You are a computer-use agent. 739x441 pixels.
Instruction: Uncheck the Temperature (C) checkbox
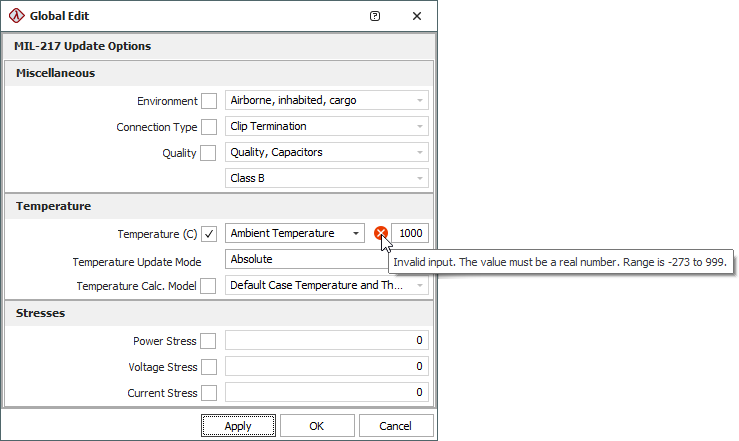point(208,234)
